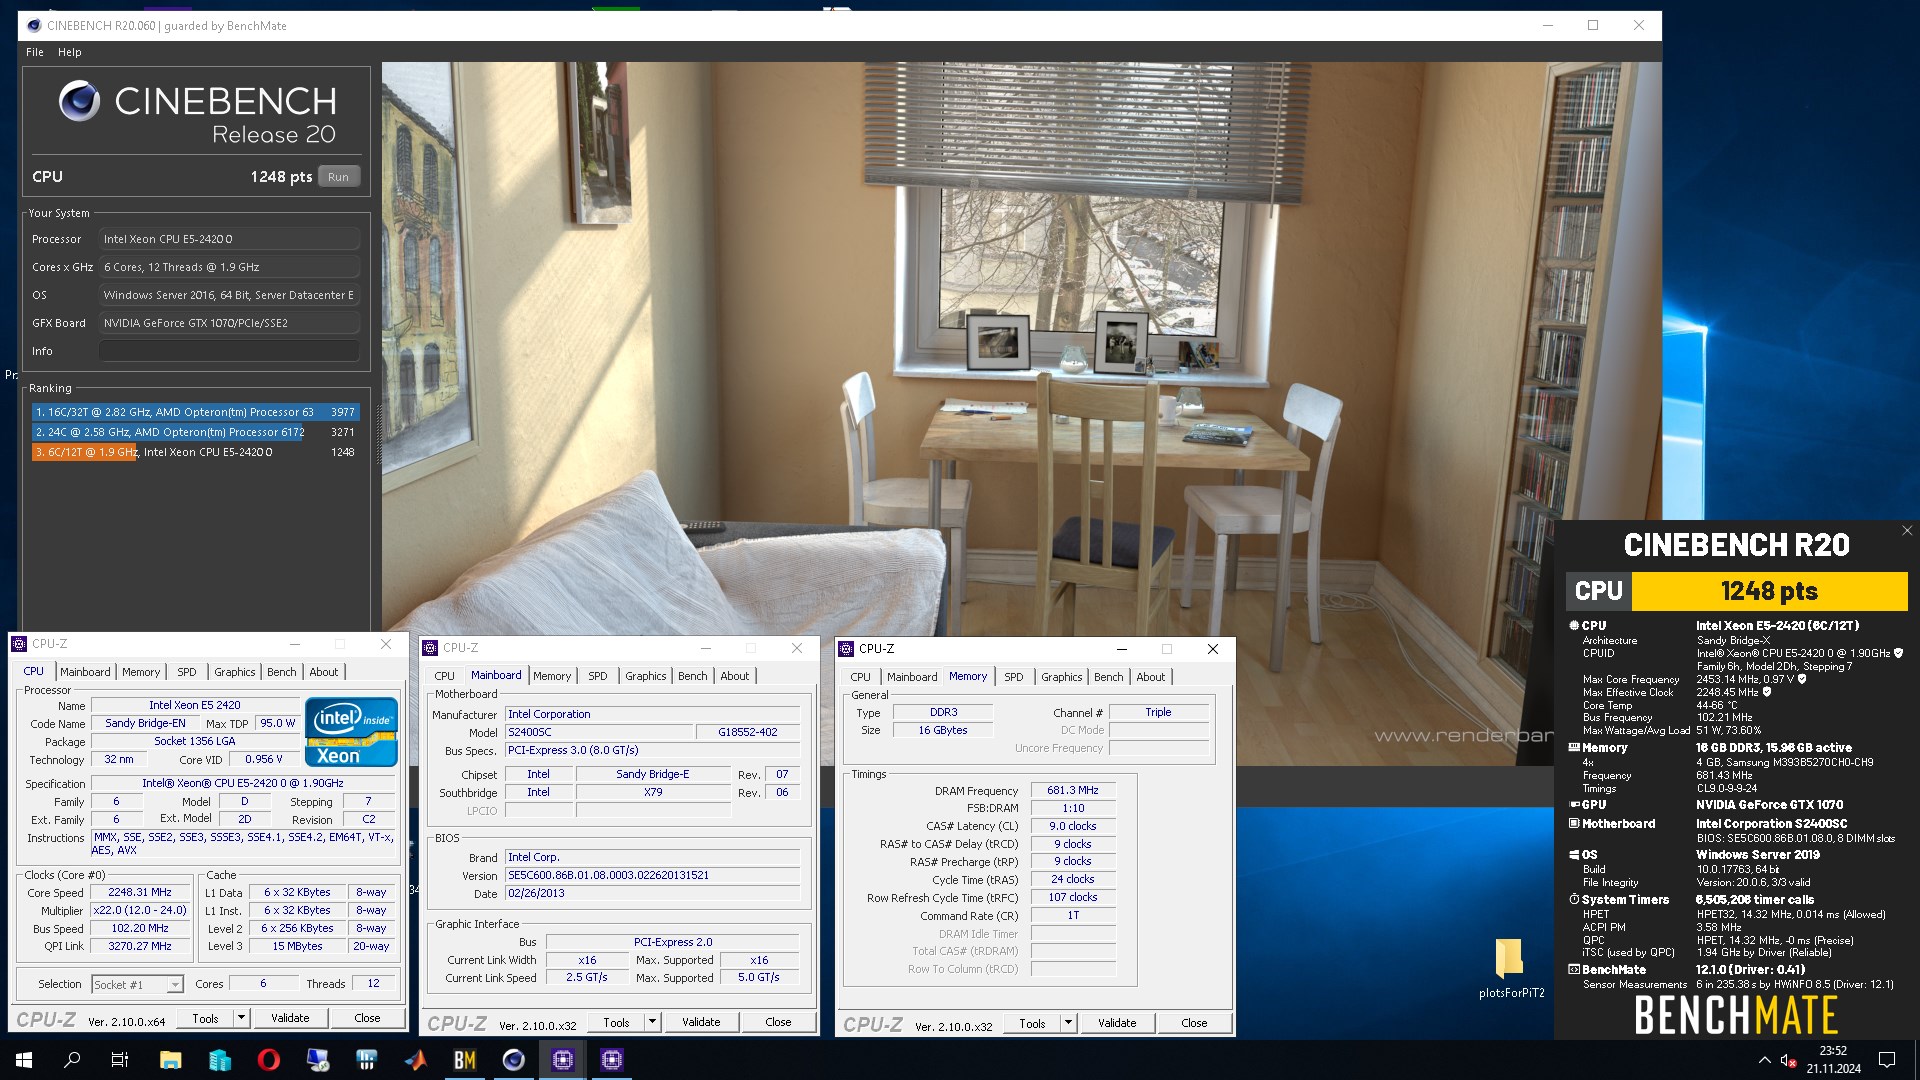
Task: Click Close in Mainboard CPU-Z window
Action: click(x=778, y=1023)
